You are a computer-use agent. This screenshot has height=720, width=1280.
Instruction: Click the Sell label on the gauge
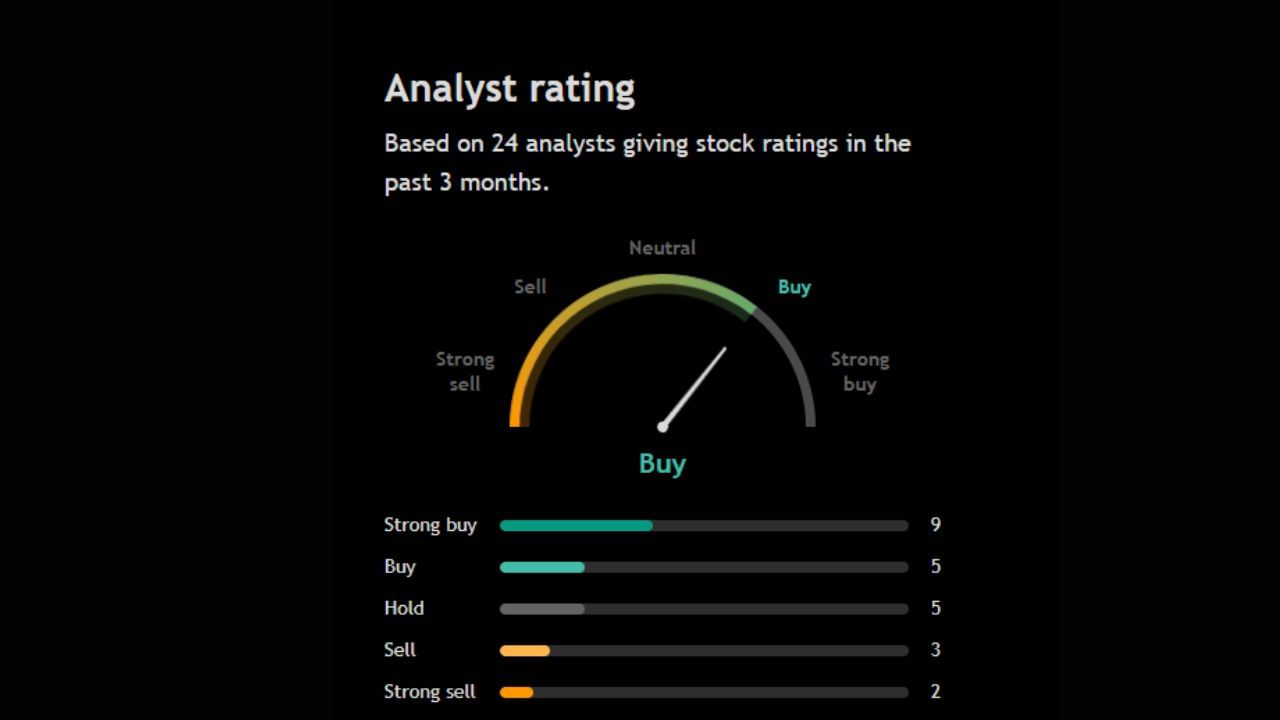530,287
